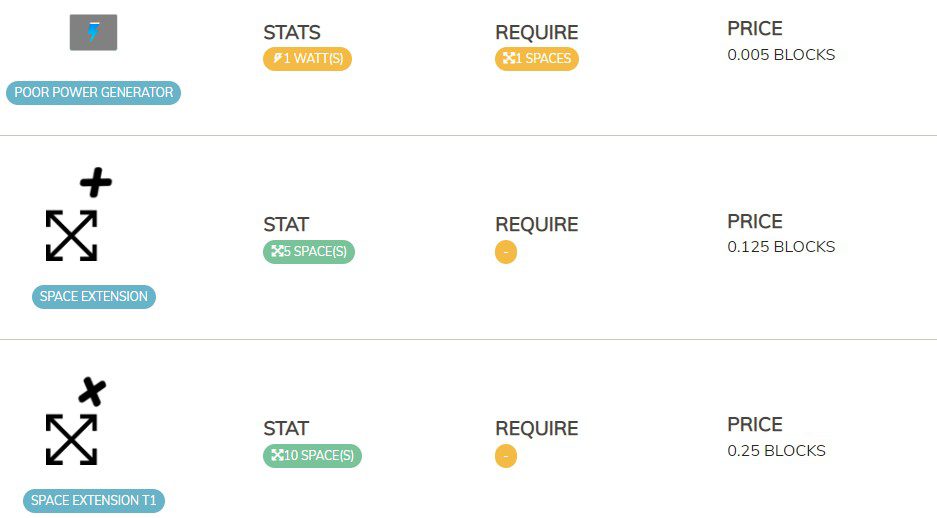Click the 1 Watt(s) stat badge
This screenshot has width=937, height=518.
(x=307, y=59)
